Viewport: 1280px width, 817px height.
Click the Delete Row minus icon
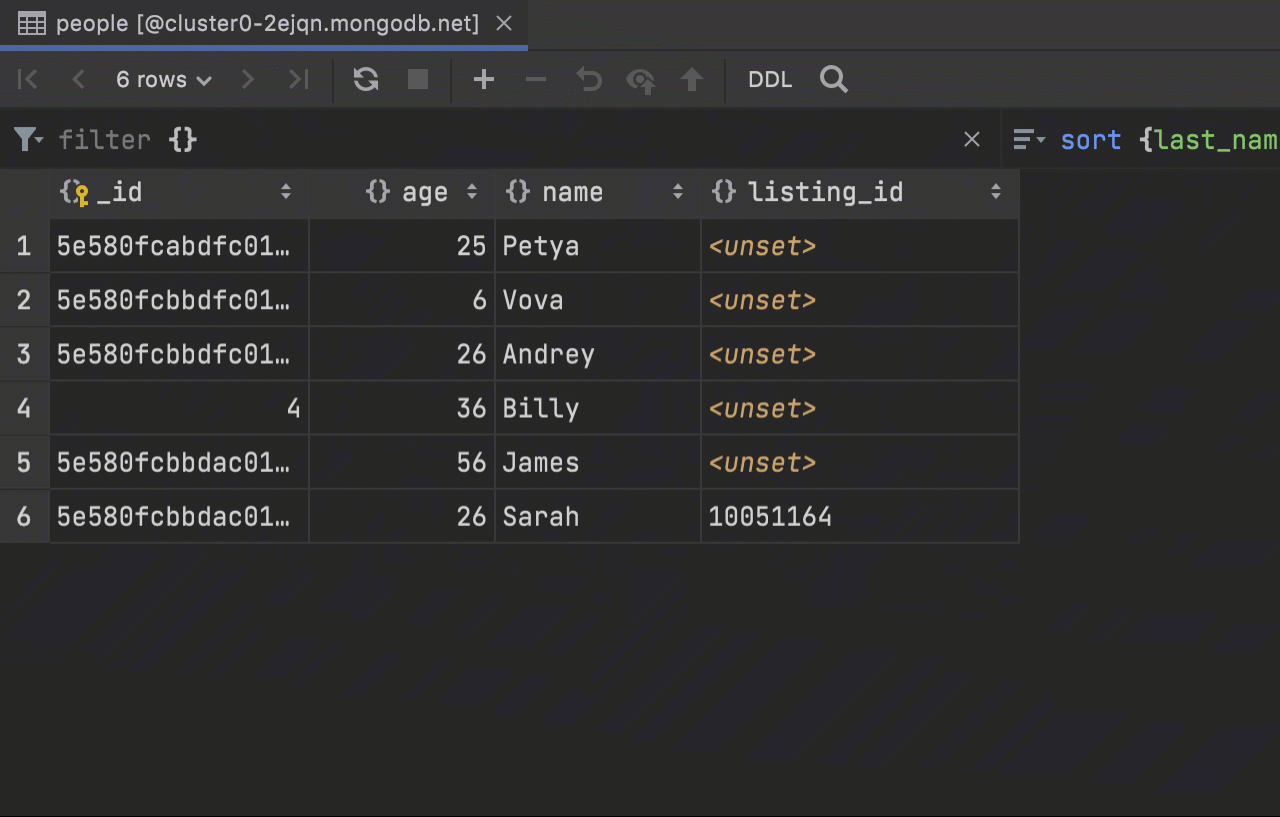536,80
